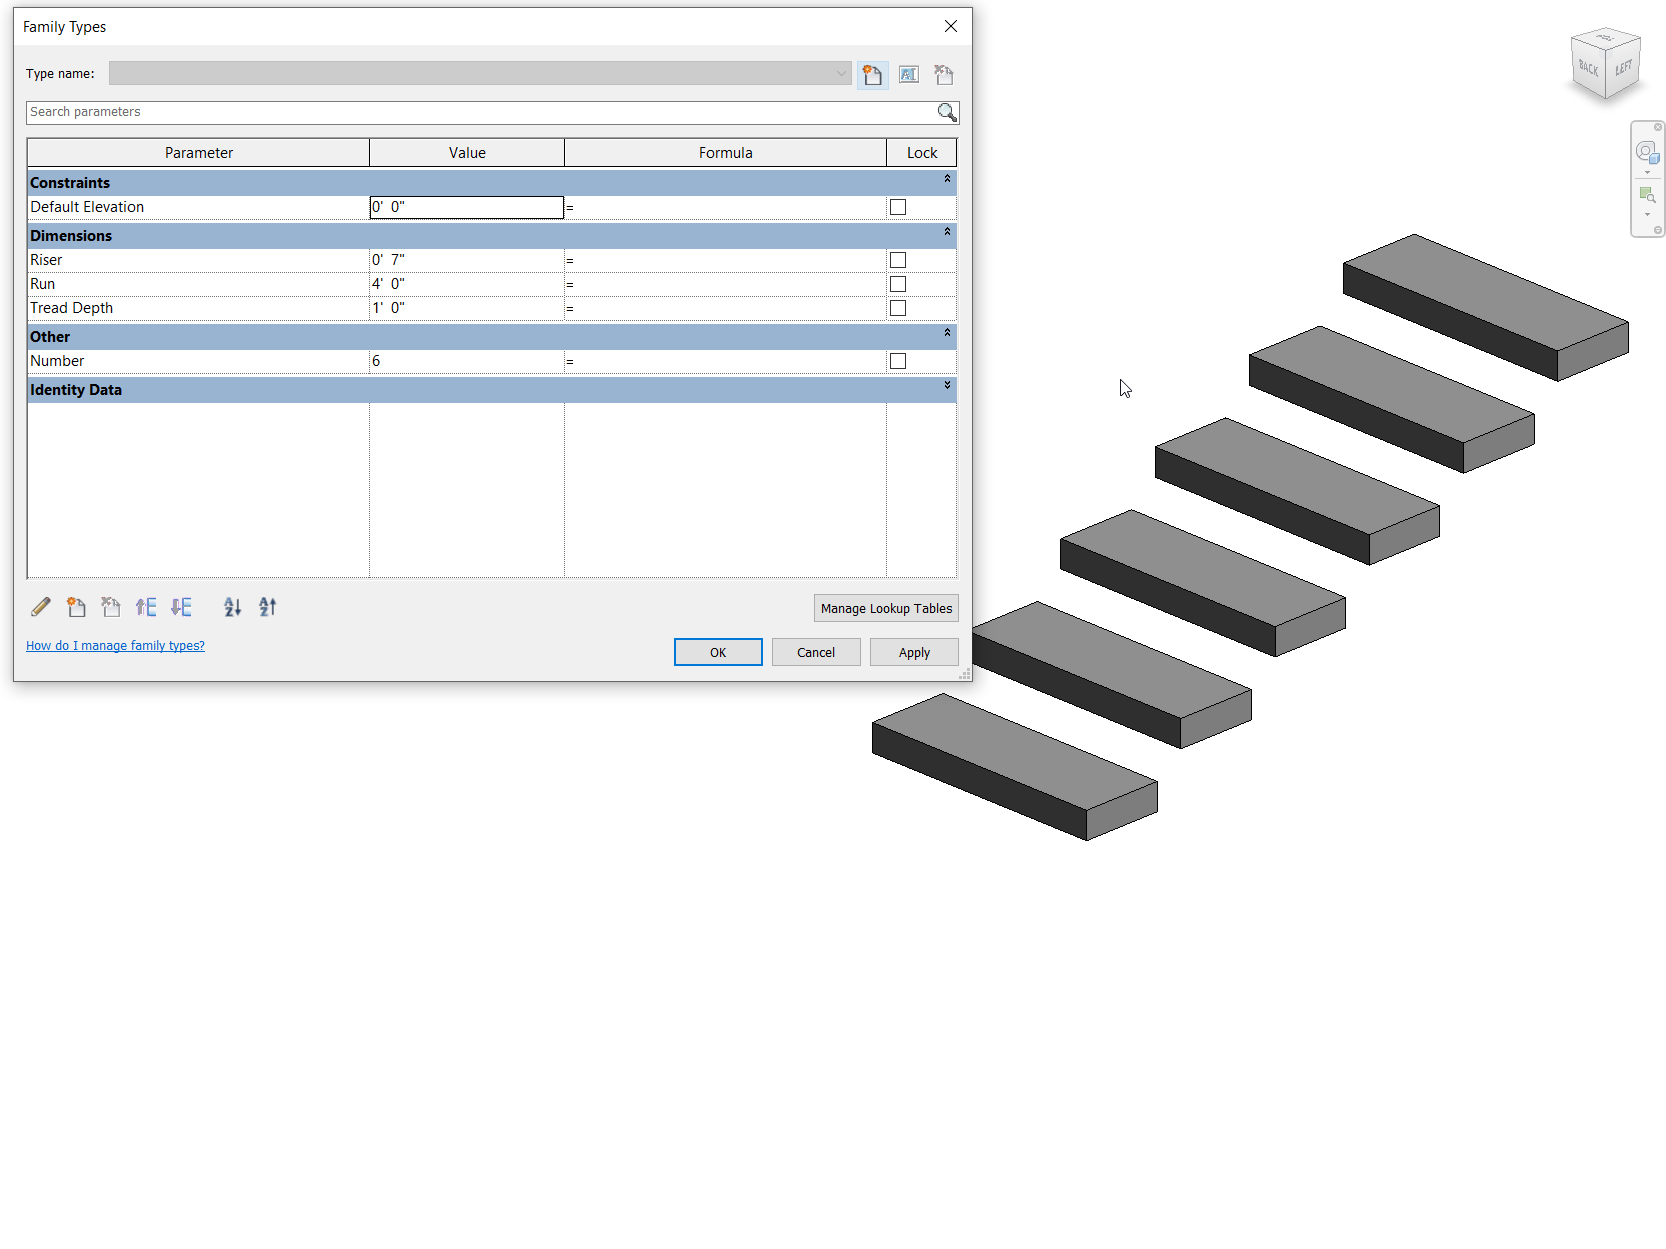1666x1249 pixels.
Task: Add a new family parameter
Action: click(76, 607)
